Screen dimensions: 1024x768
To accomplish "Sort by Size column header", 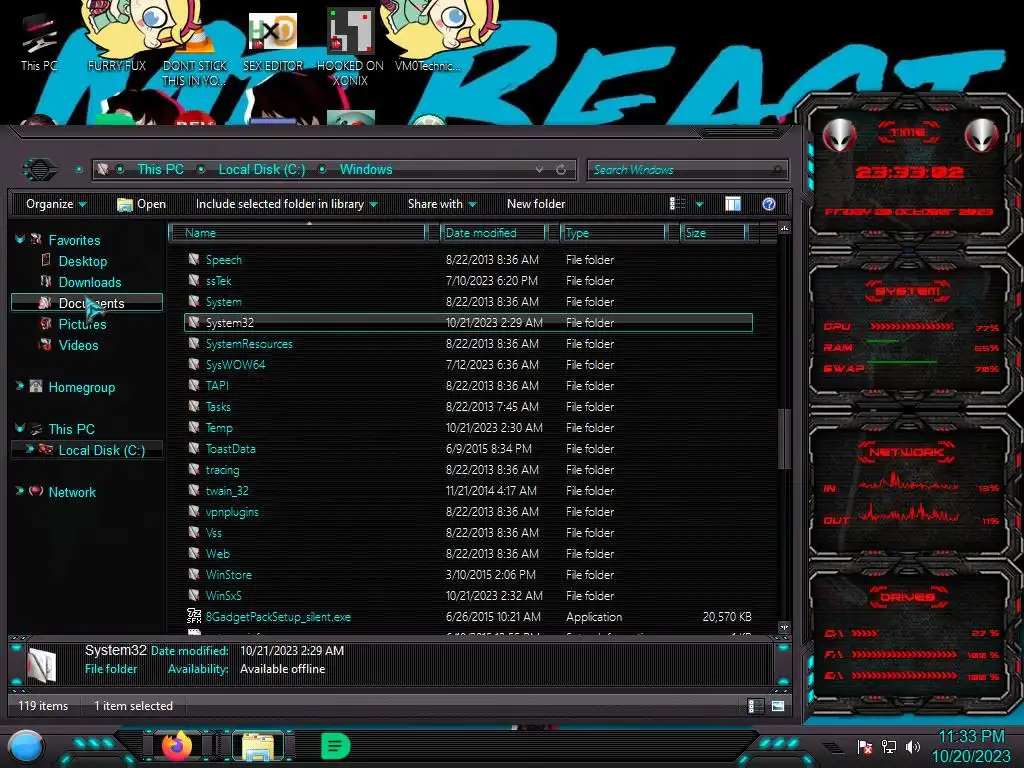I will click(714, 233).
